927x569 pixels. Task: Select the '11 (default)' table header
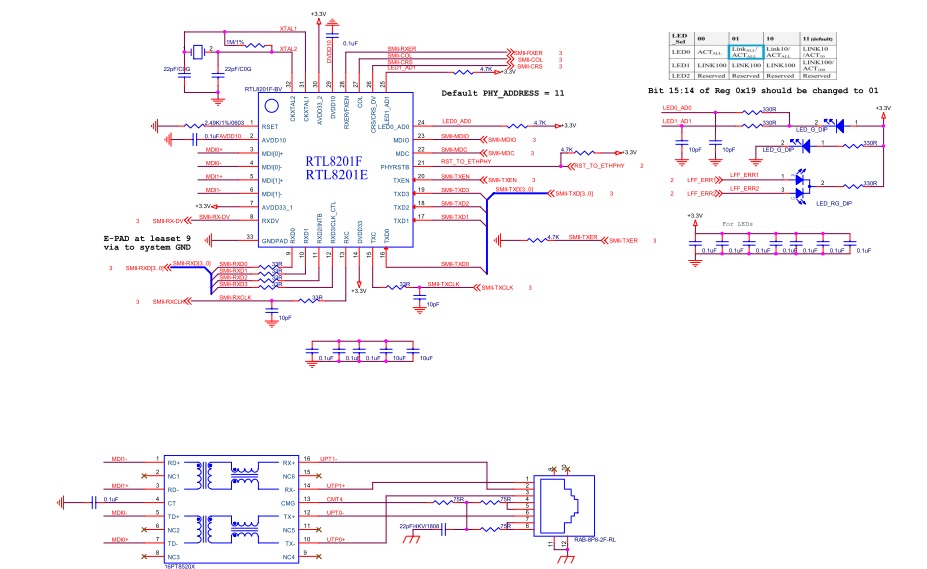tap(818, 38)
